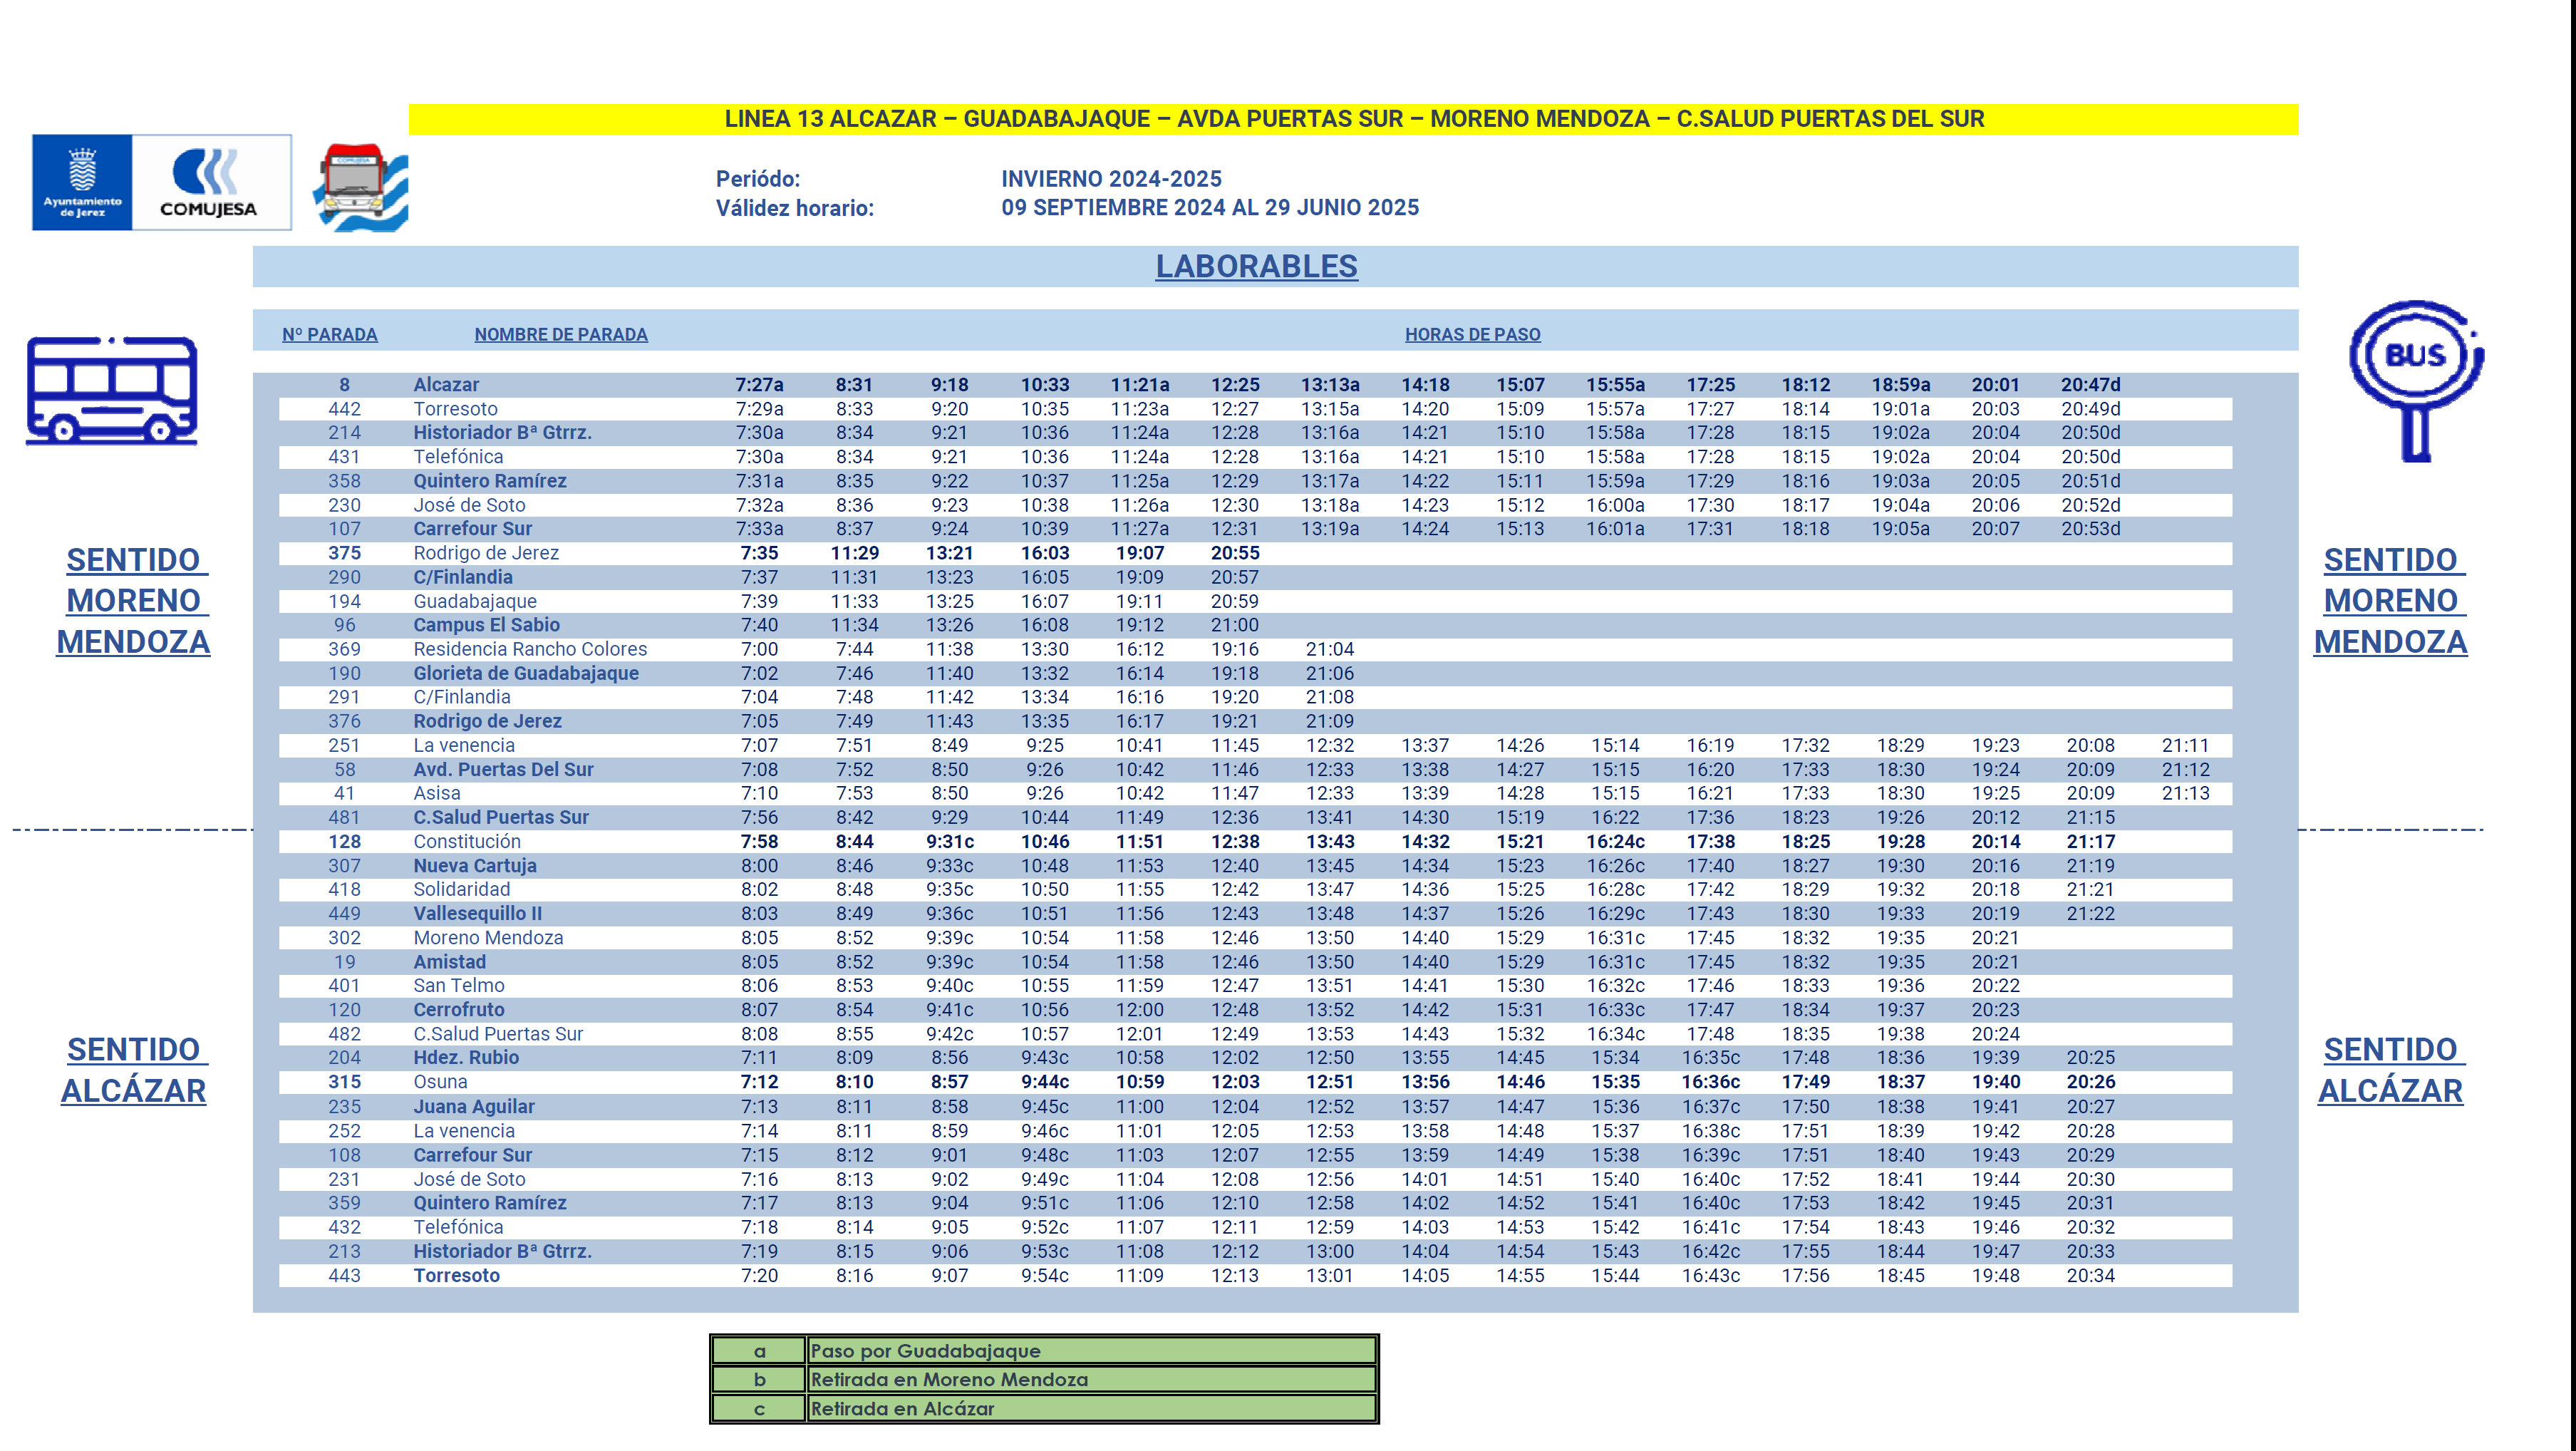Click the COMUJESA logo
The image size is (2576, 1451).
pyautogui.click(x=211, y=182)
